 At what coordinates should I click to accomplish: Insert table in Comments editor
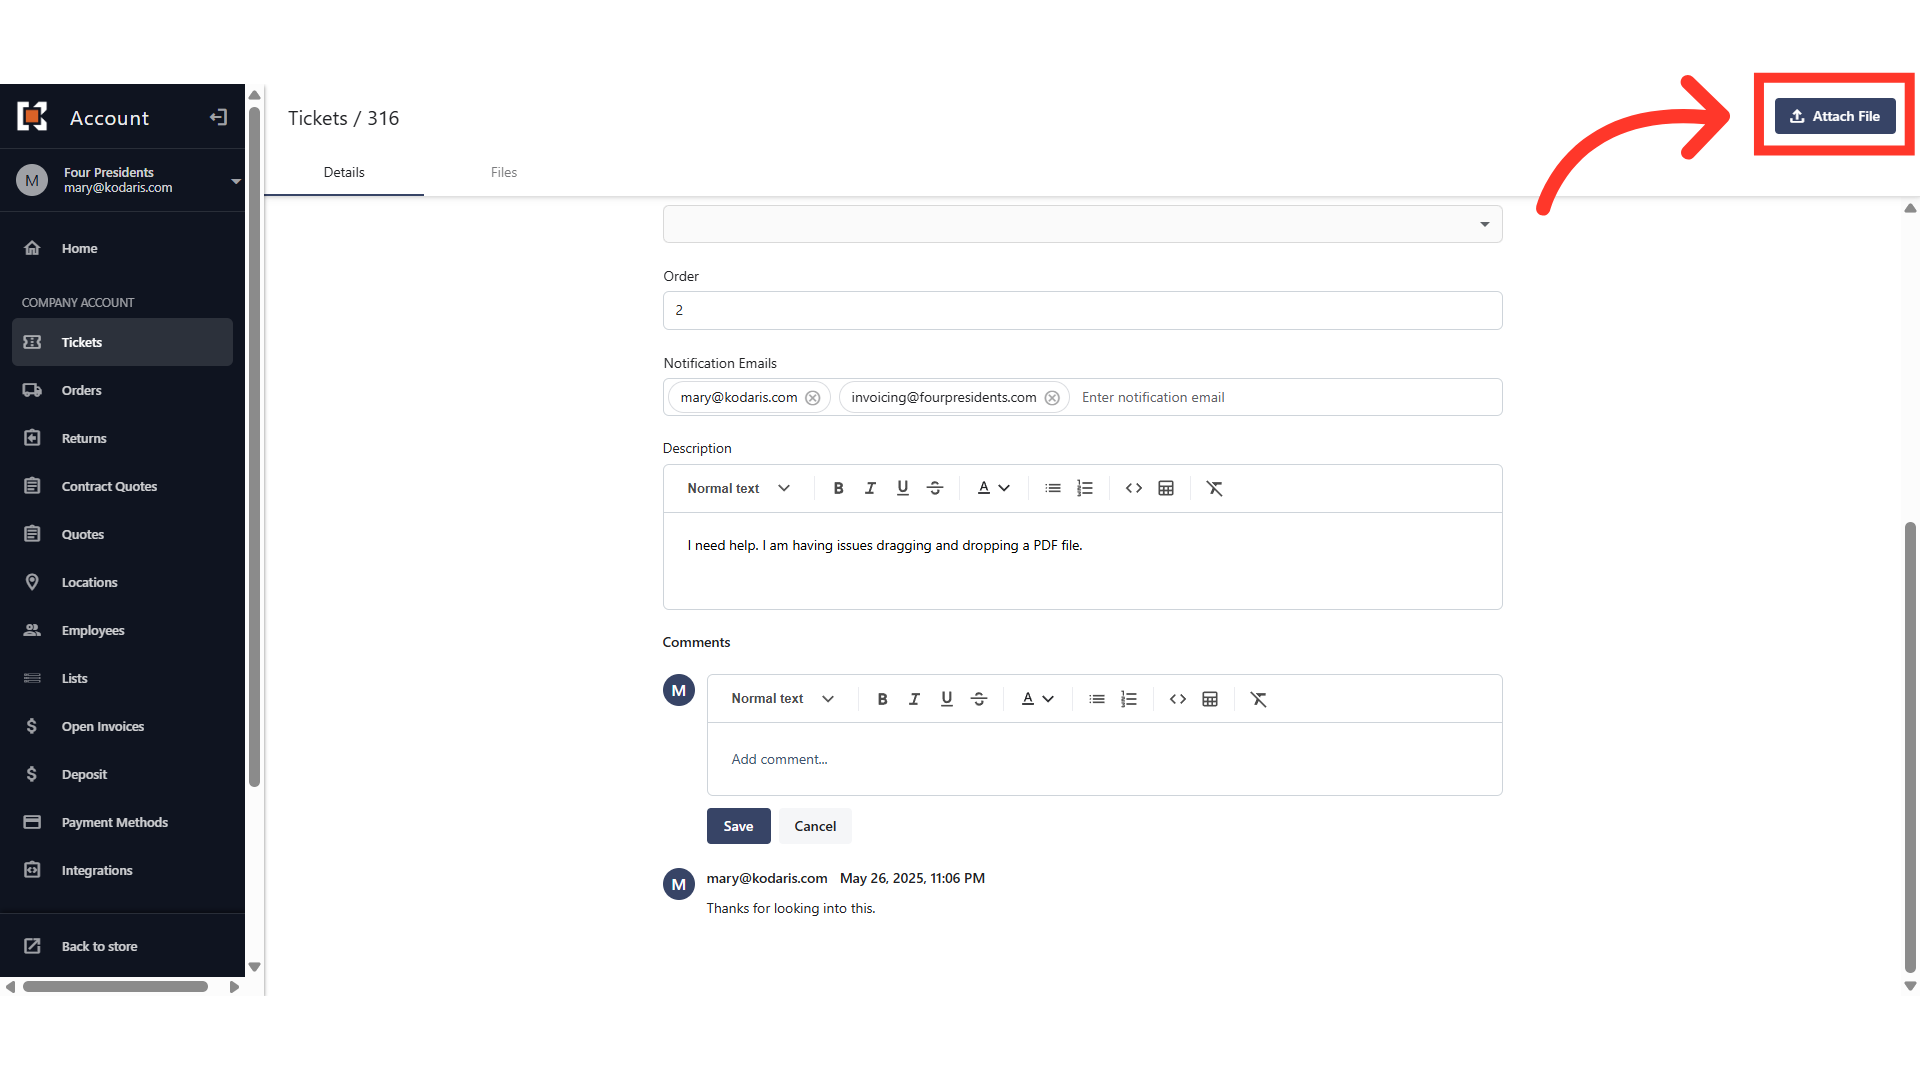(x=1210, y=699)
